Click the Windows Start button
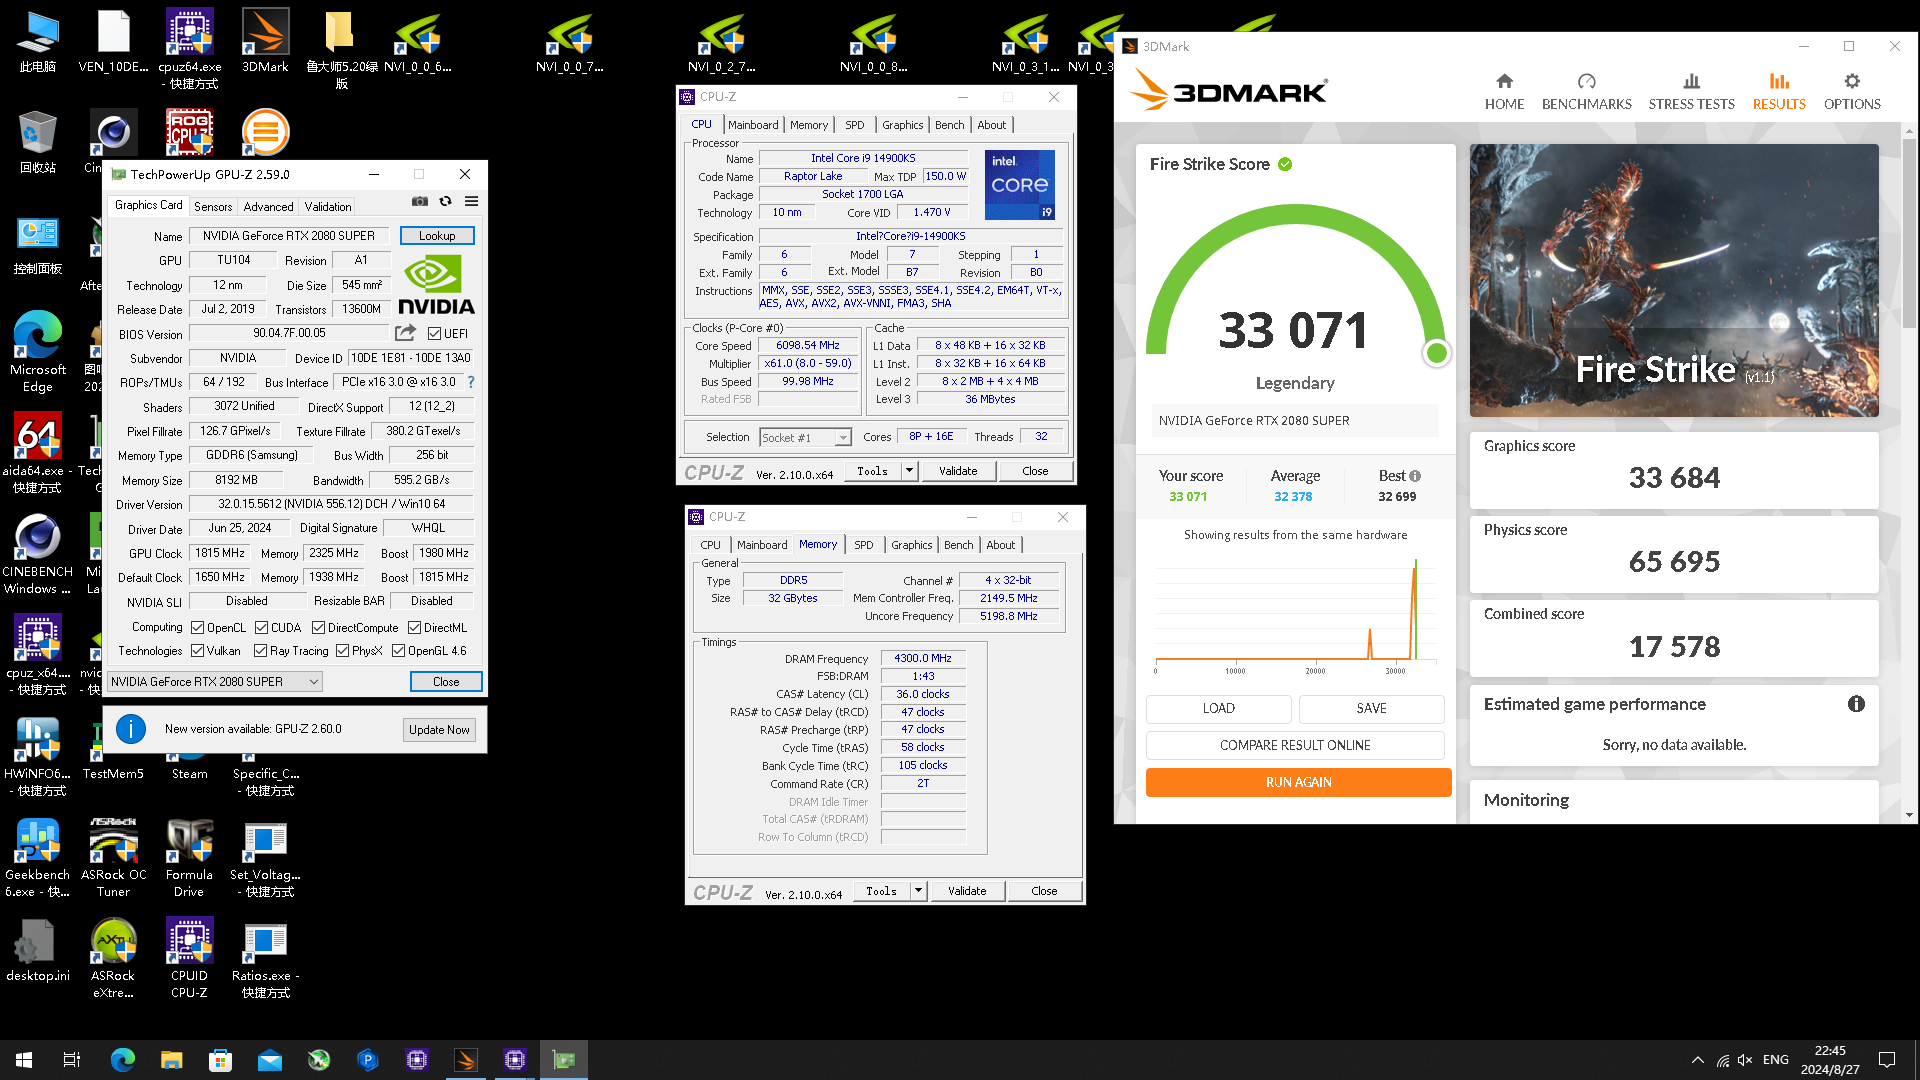The width and height of the screenshot is (1920, 1080). tap(24, 1060)
